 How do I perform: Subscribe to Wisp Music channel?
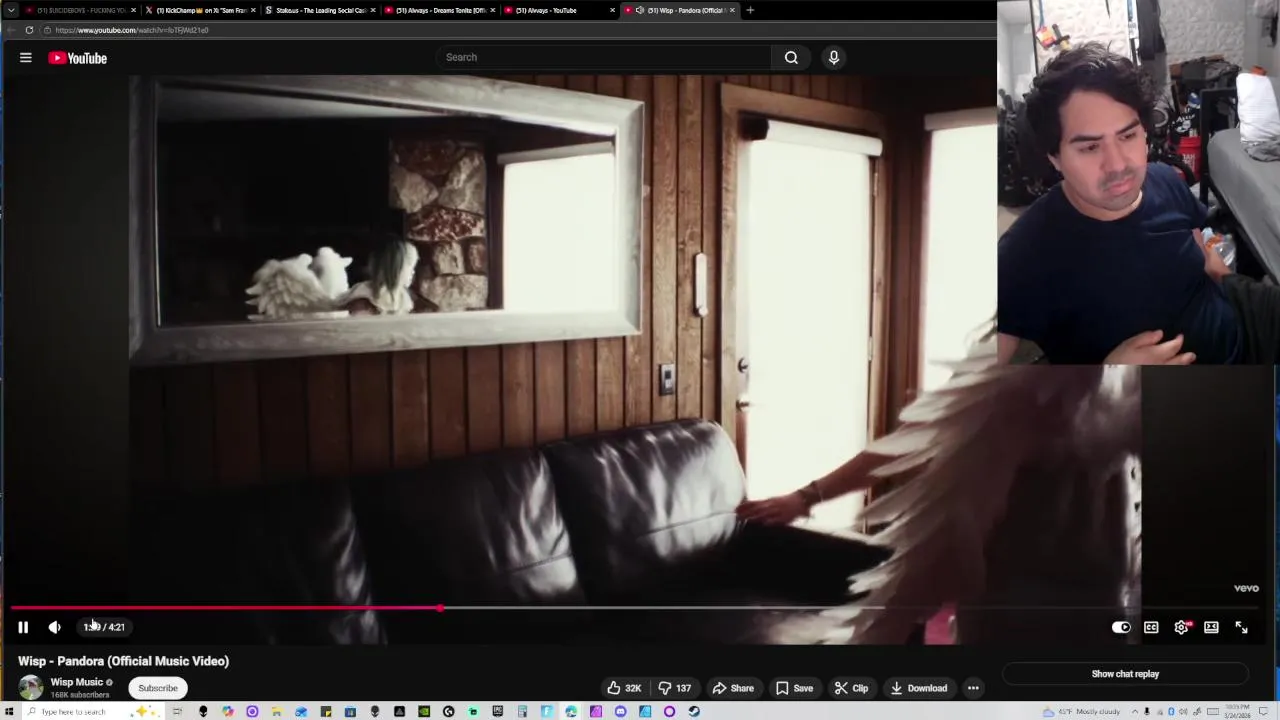[x=158, y=688]
